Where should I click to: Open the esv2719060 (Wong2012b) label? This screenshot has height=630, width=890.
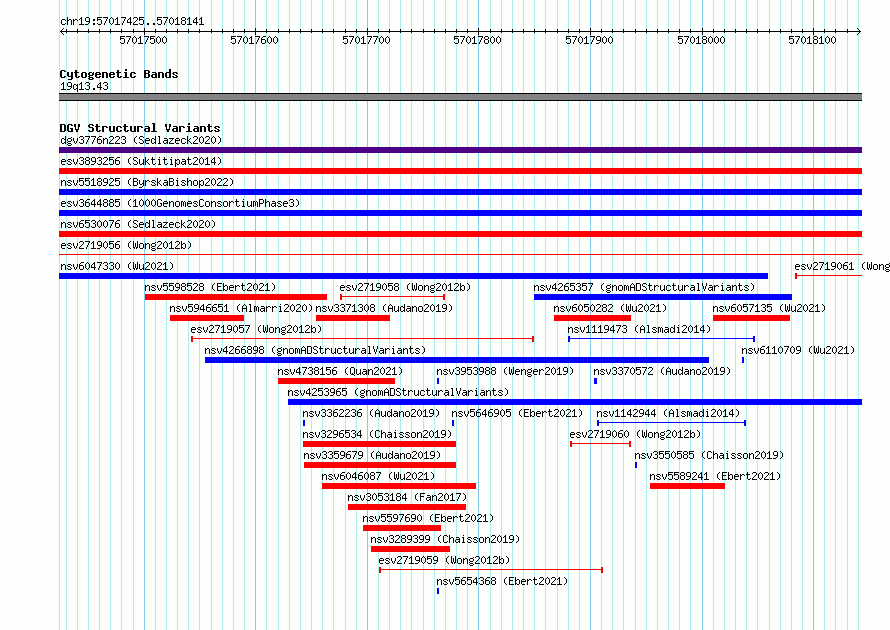pos(635,434)
